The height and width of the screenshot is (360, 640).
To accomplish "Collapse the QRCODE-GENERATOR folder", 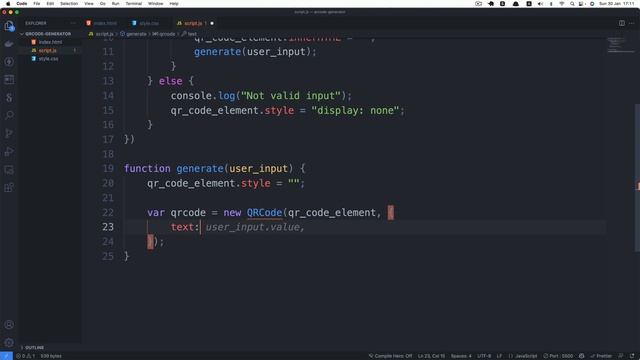I will pyautogui.click(x=45, y=34).
